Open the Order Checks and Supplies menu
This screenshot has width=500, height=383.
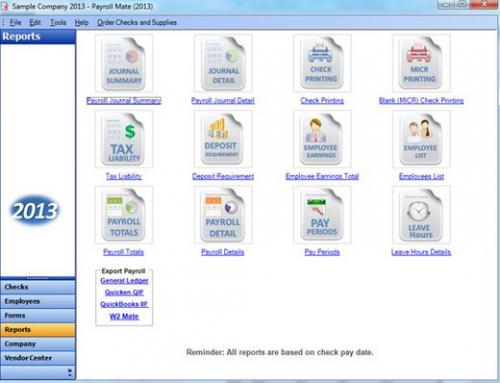137,22
